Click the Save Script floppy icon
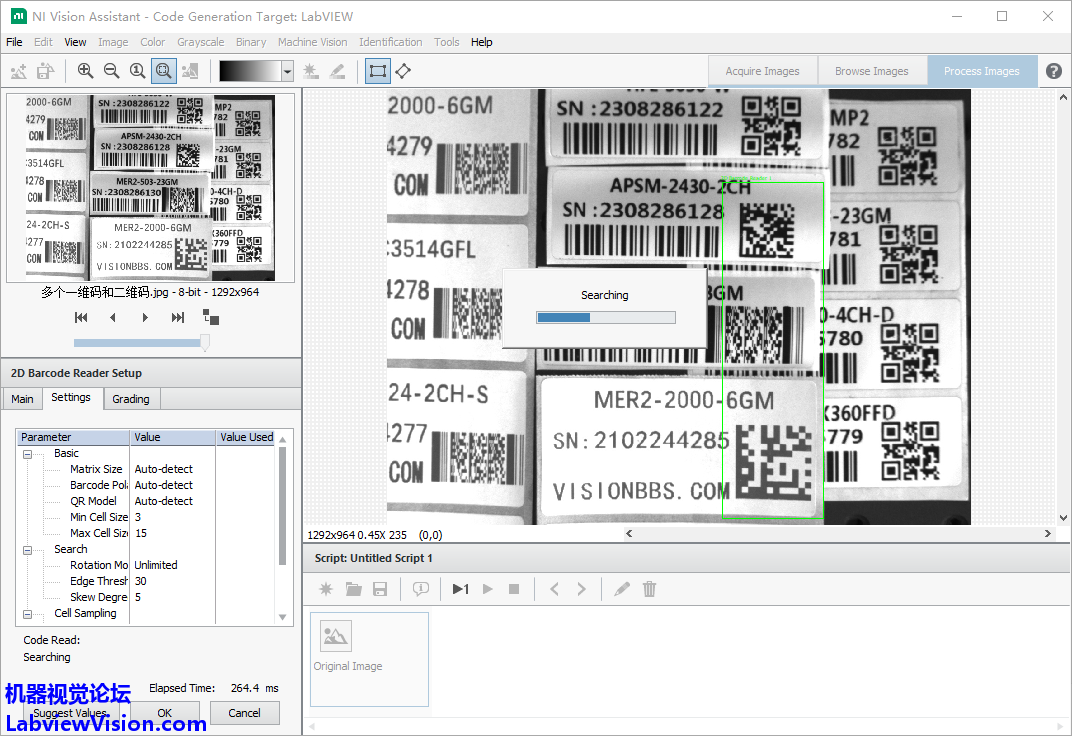This screenshot has width=1072, height=736. point(380,589)
